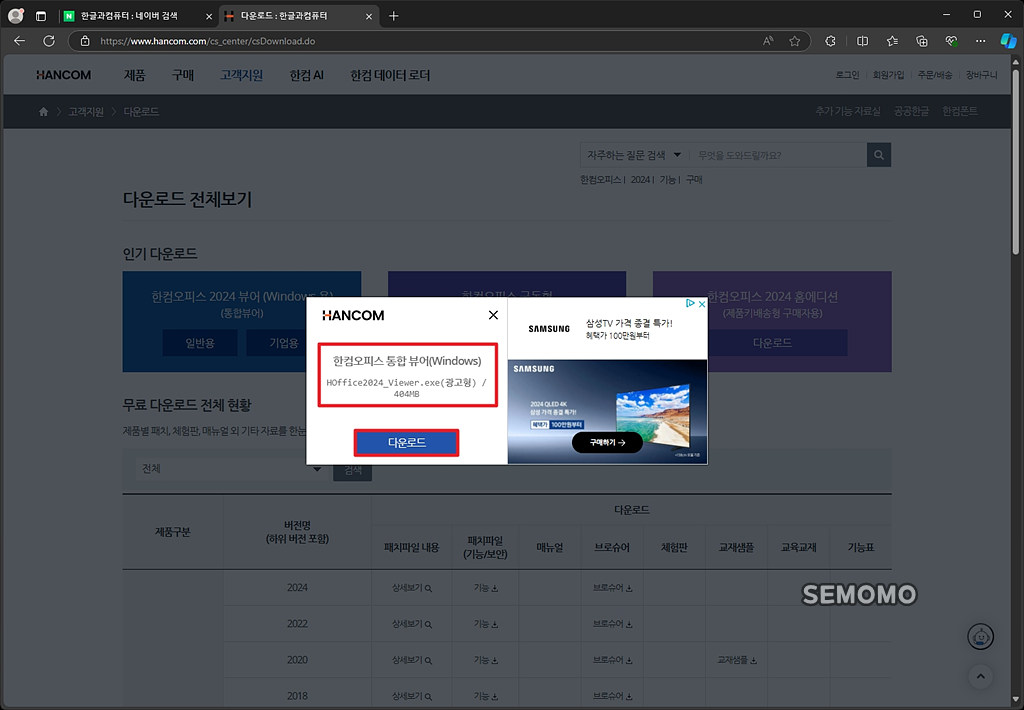The image size is (1024, 710).
Task: Open the browser profile avatar
Action: pos(16,16)
